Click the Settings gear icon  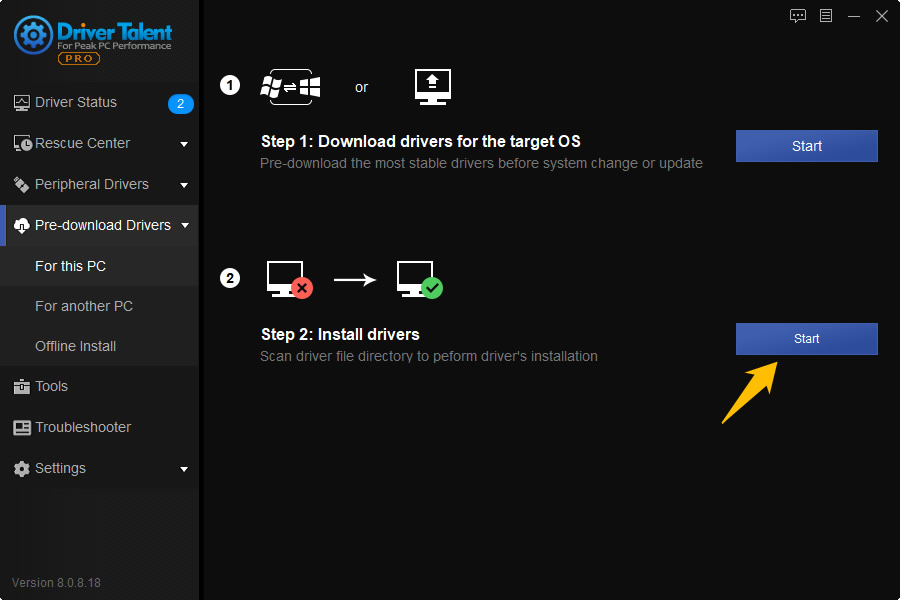point(22,469)
